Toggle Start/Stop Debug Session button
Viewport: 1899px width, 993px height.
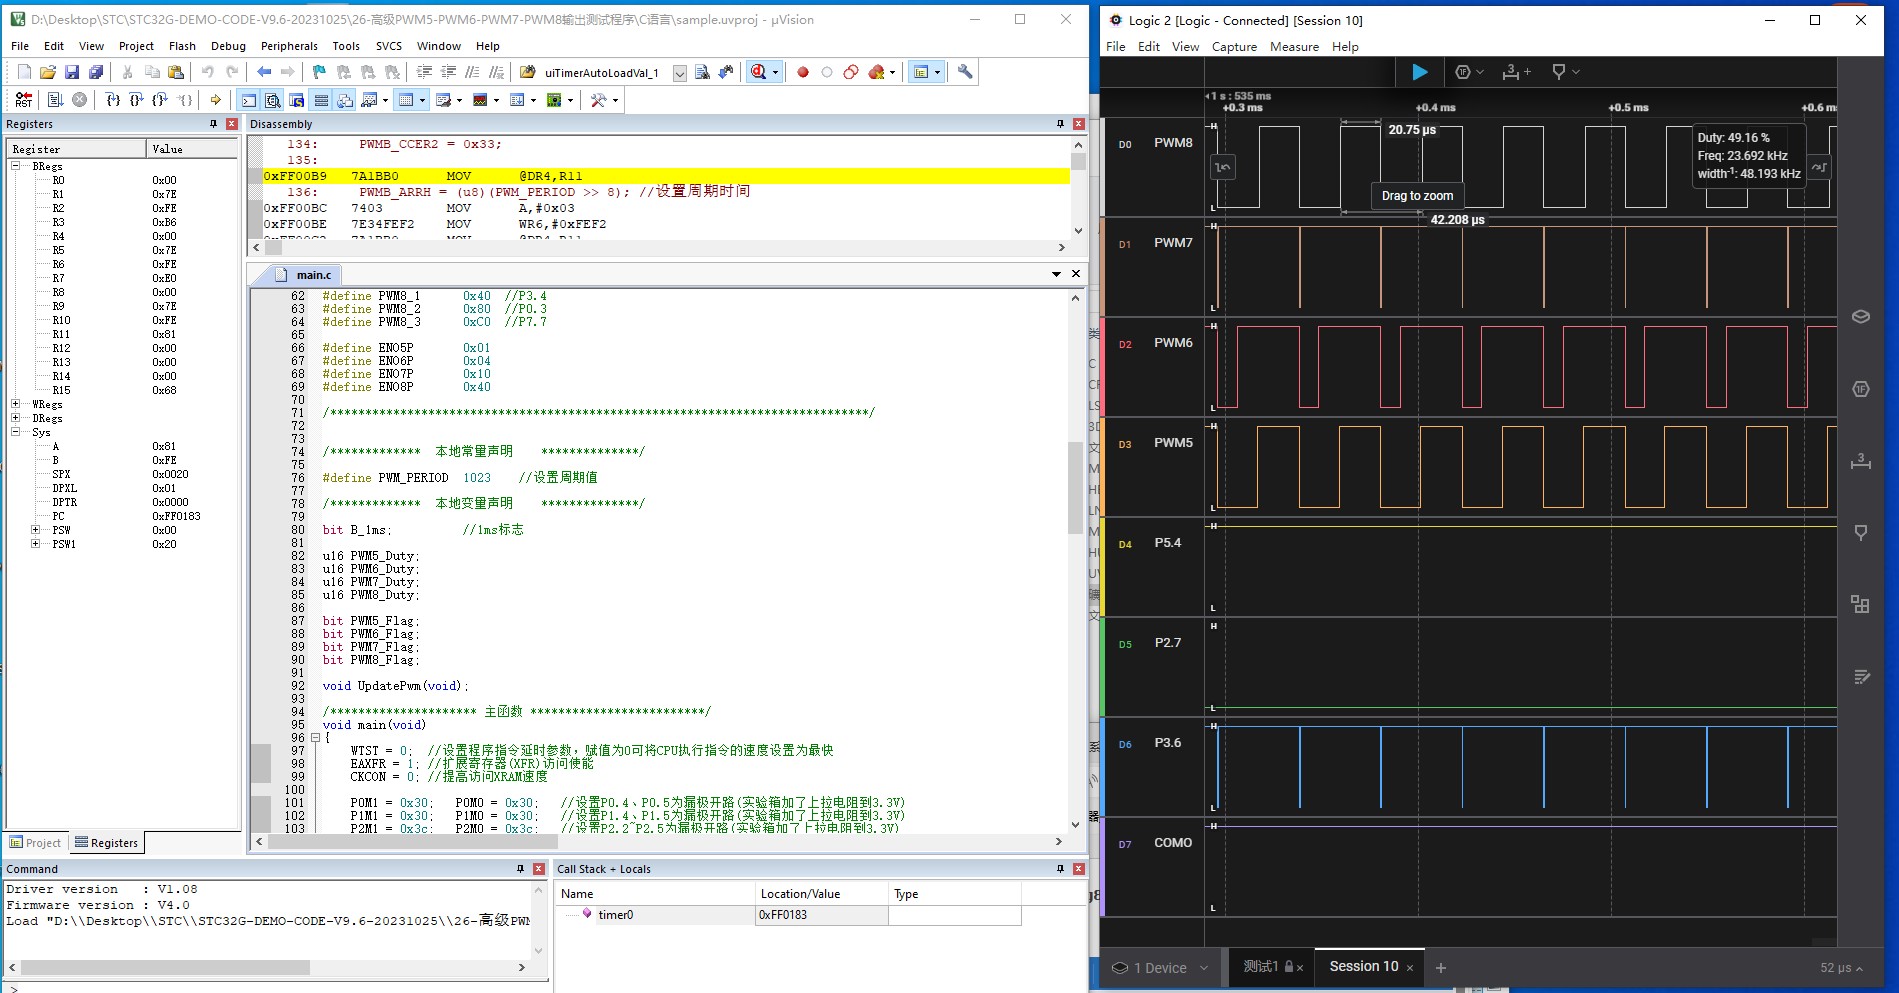pyautogui.click(x=758, y=72)
